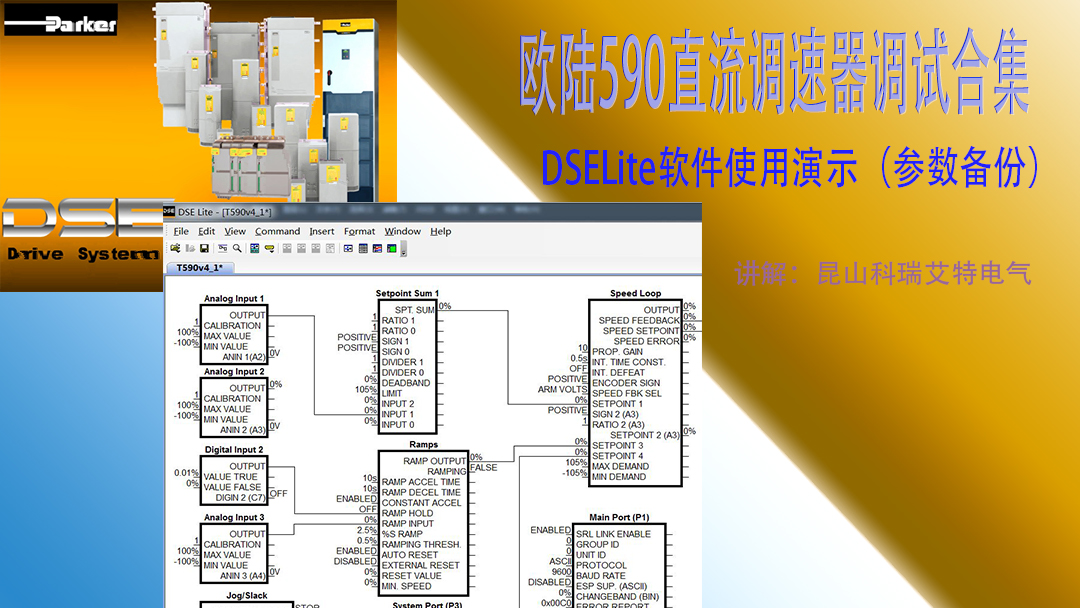1080x608 pixels.
Task: Click SPEED FEEDBACK output in Speed Loop
Action: point(638,320)
